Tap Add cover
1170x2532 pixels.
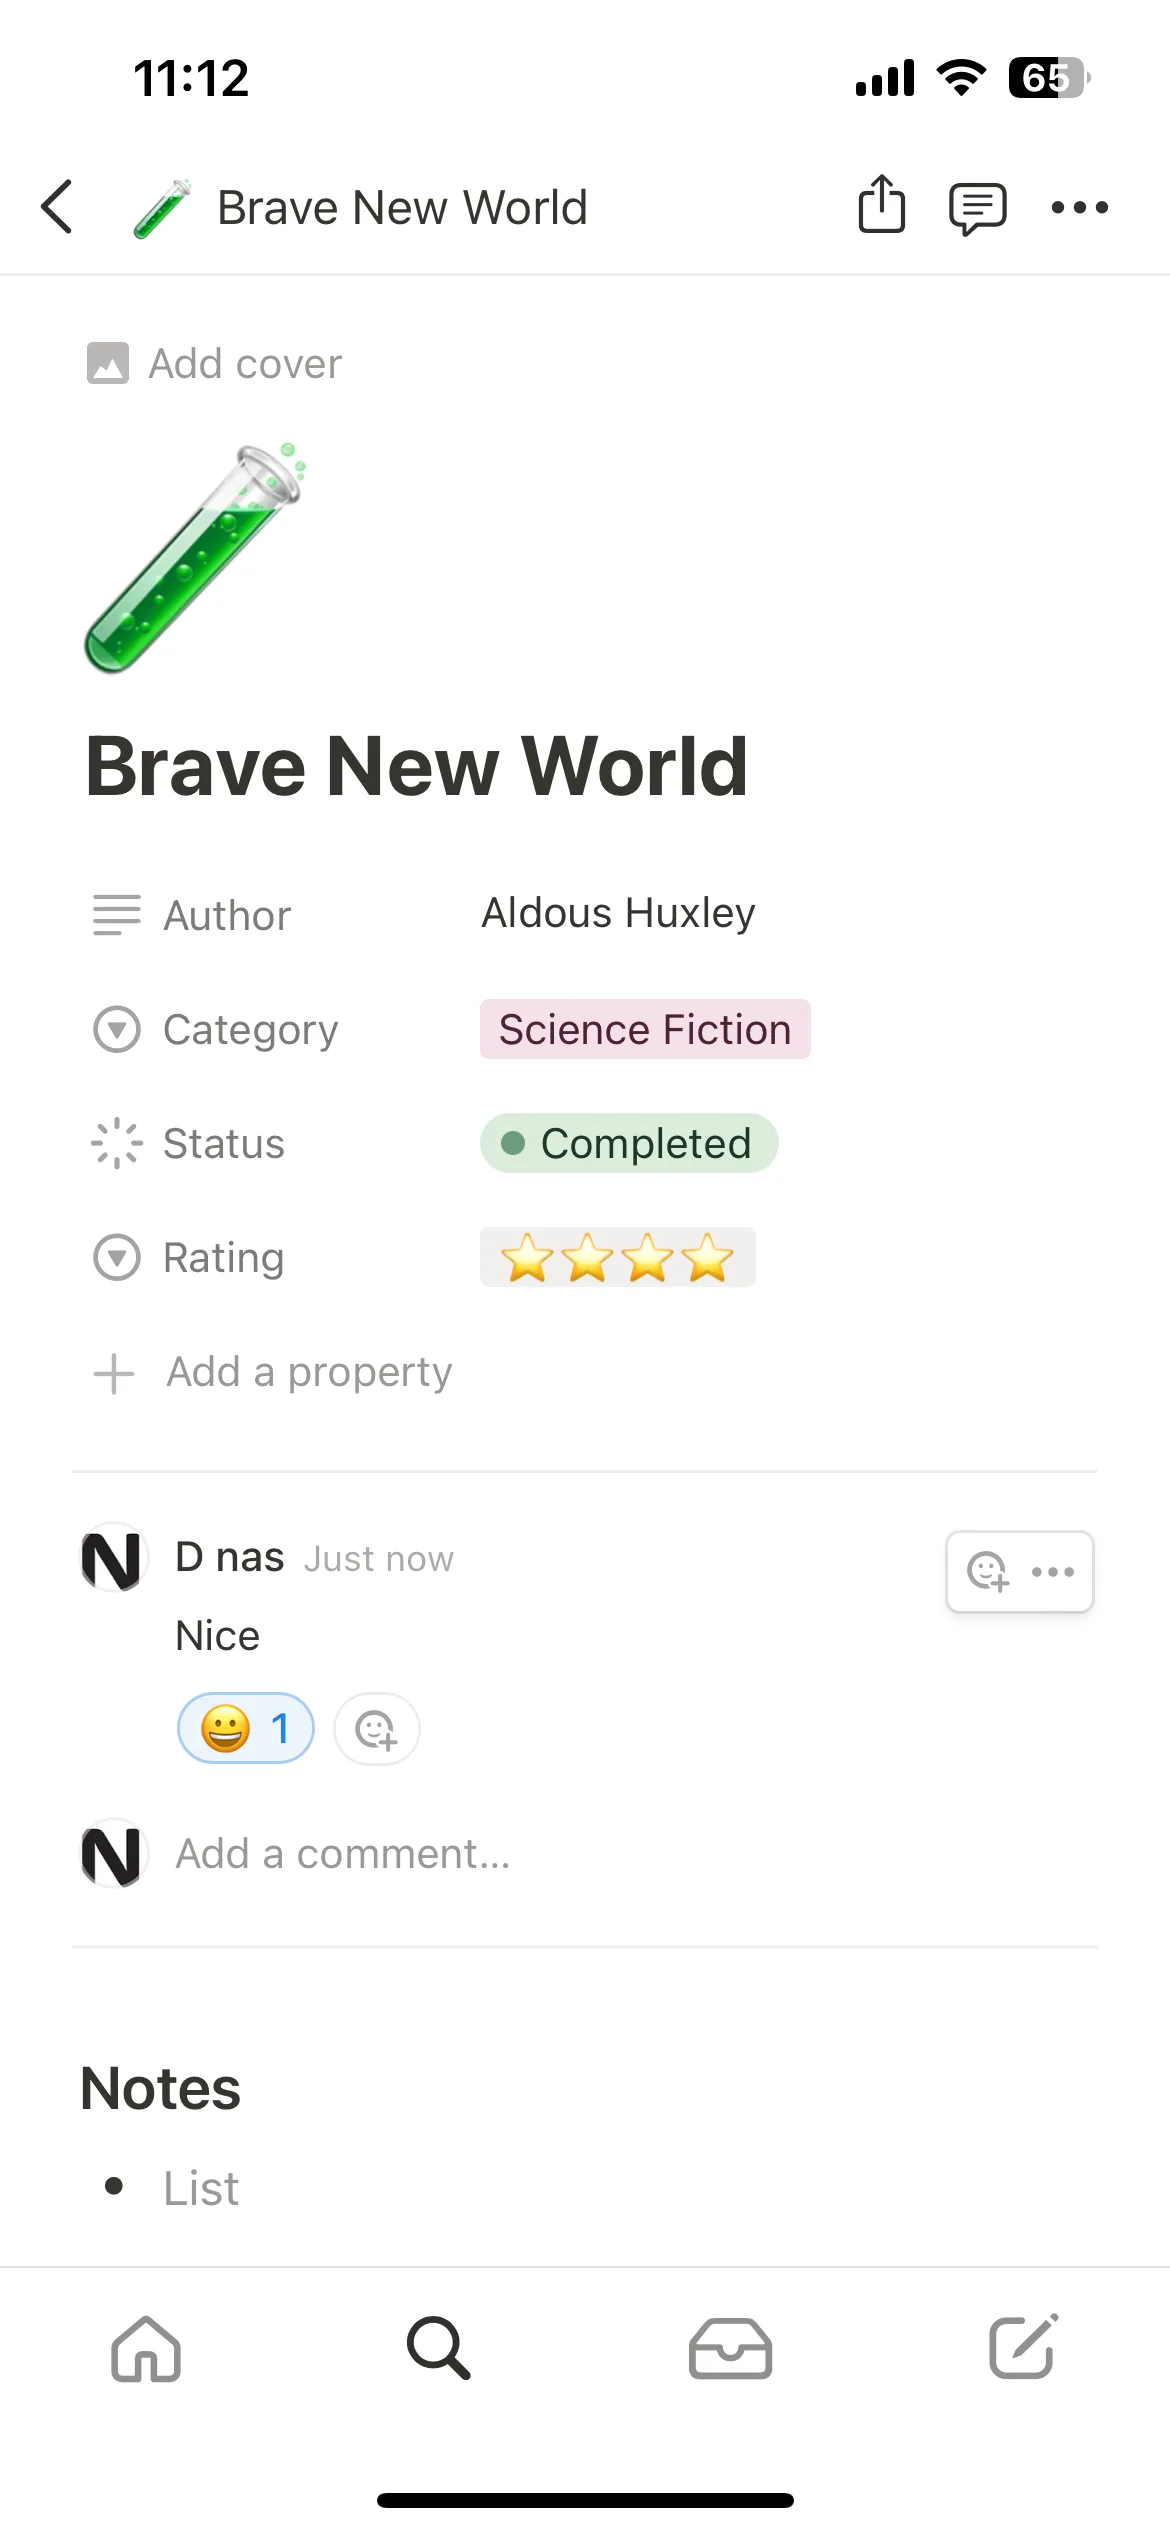[x=214, y=364]
